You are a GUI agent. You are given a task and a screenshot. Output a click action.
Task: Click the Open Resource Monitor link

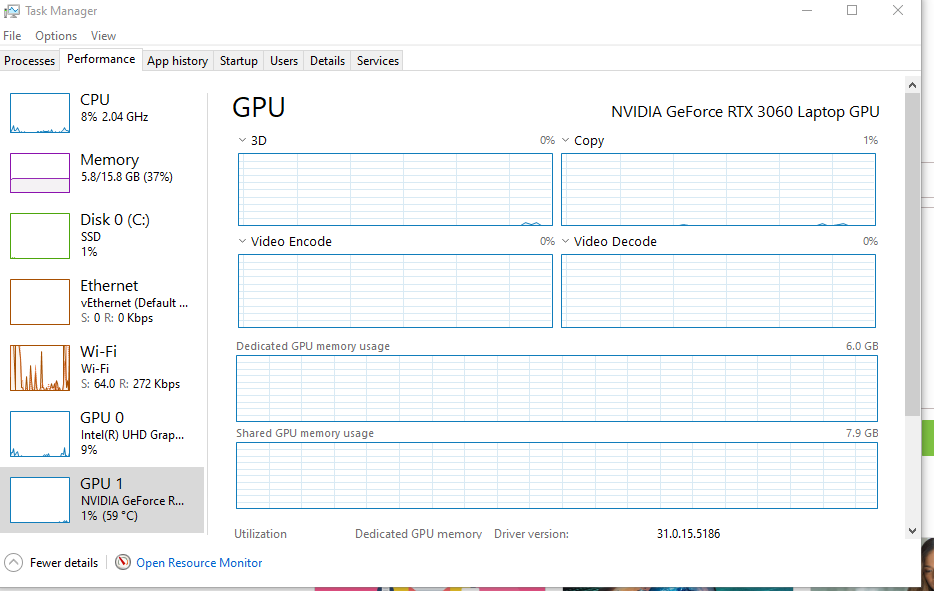coord(199,562)
